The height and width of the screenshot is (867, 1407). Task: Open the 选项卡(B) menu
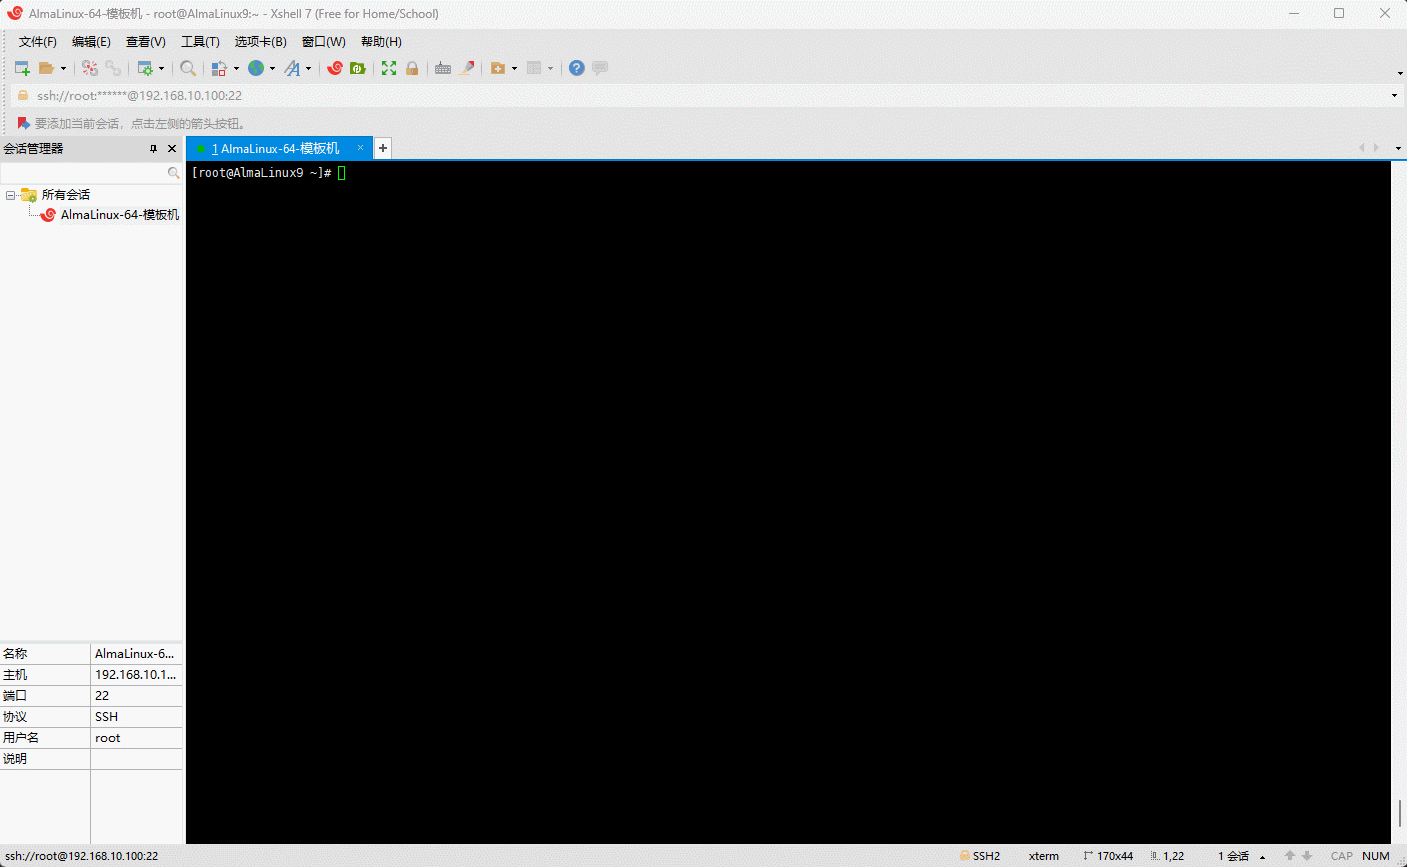coord(260,41)
